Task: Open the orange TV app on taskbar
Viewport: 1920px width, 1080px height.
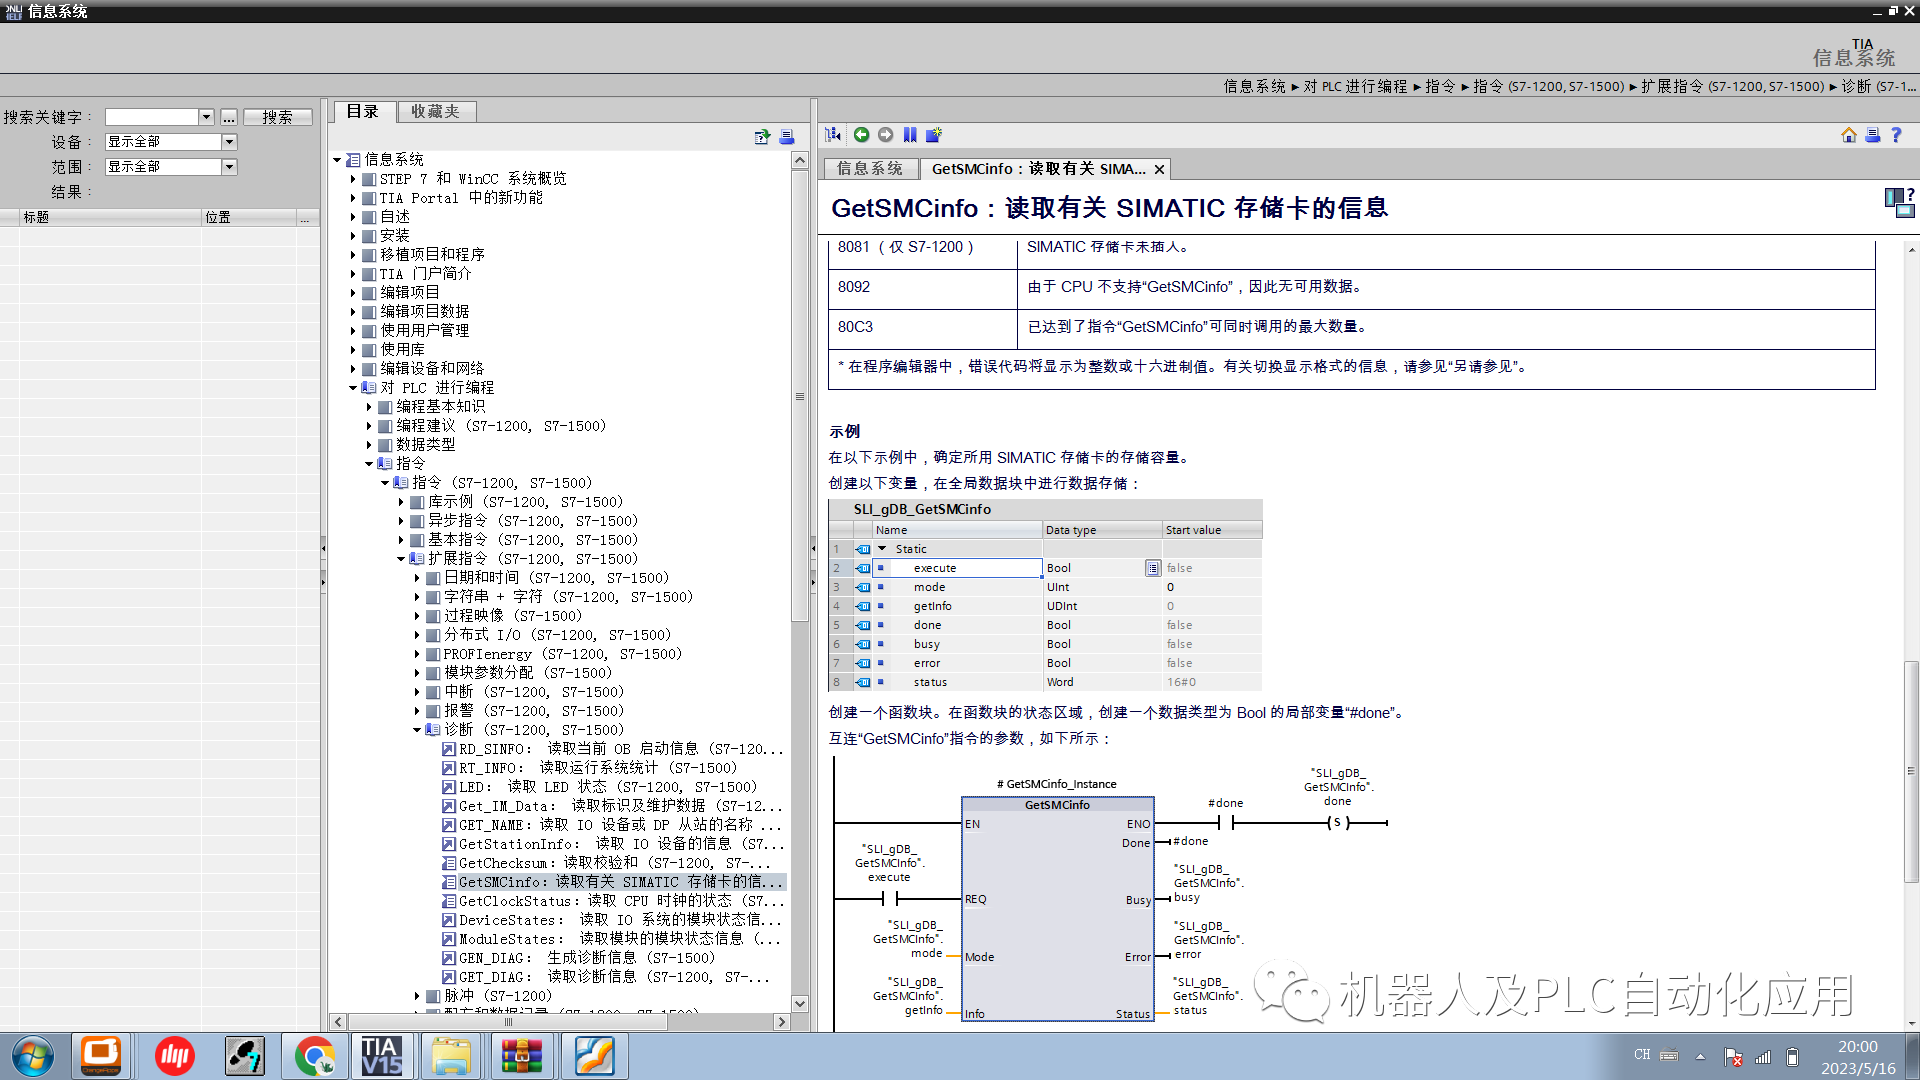Action: 100,1055
